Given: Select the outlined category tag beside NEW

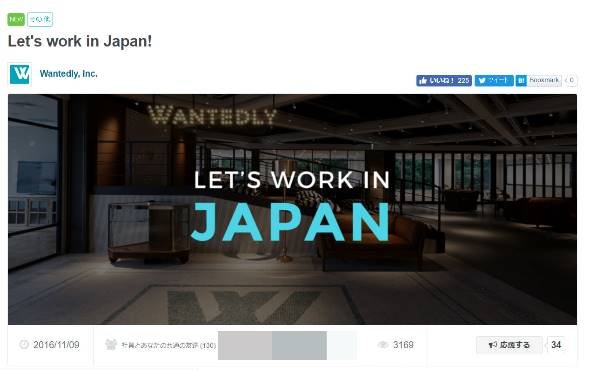Looking at the screenshot, I should [x=40, y=19].
